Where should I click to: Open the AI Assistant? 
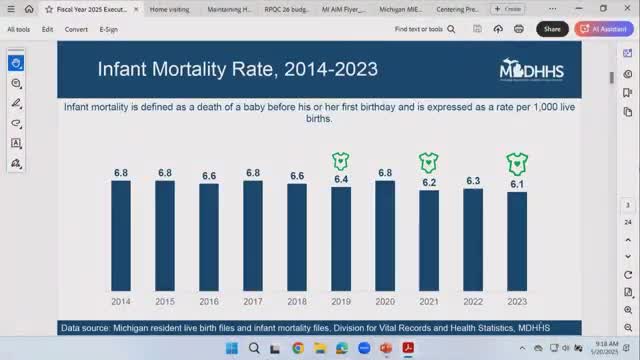click(x=604, y=29)
